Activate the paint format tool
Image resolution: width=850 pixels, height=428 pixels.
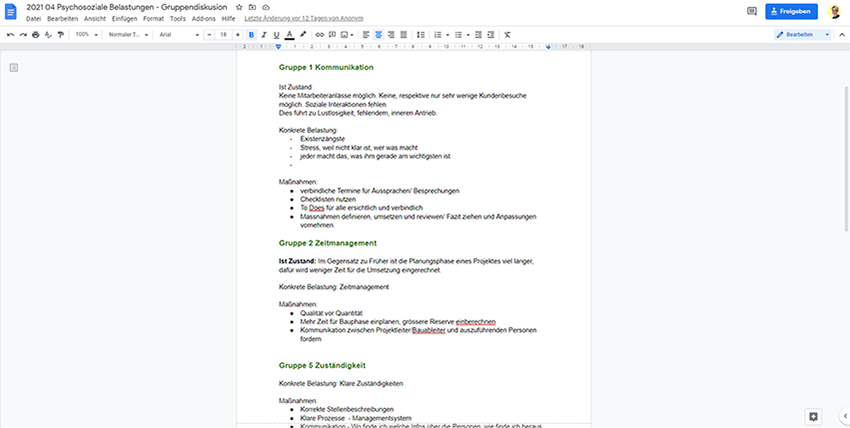click(x=61, y=35)
